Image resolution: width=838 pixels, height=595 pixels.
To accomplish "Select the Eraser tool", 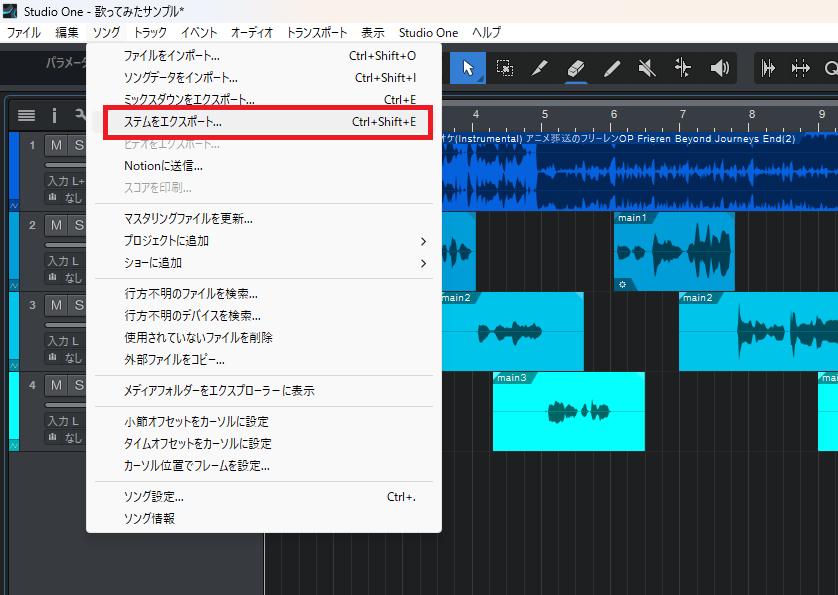I will 576,68.
